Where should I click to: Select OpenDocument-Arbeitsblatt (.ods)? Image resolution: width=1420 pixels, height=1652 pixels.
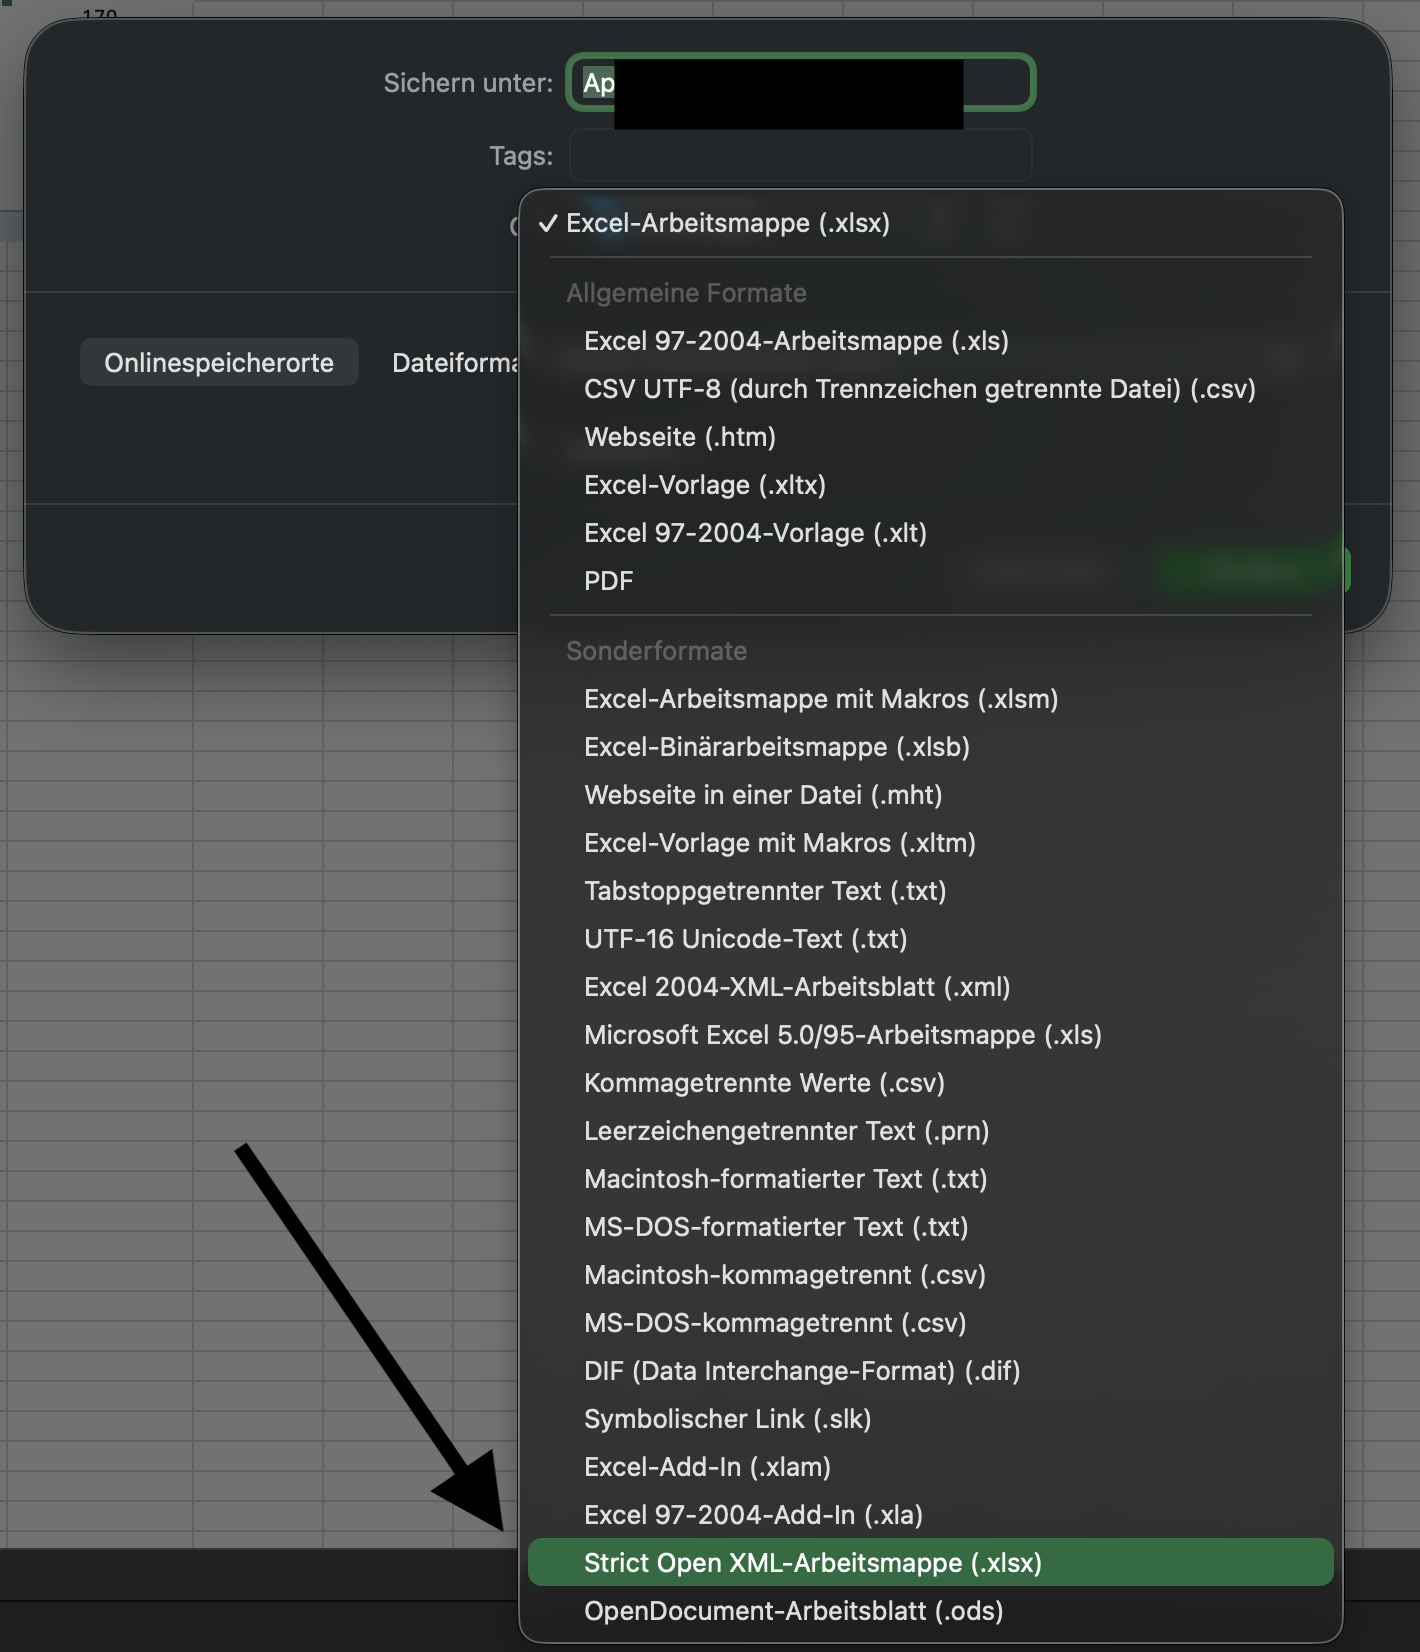click(930, 1611)
